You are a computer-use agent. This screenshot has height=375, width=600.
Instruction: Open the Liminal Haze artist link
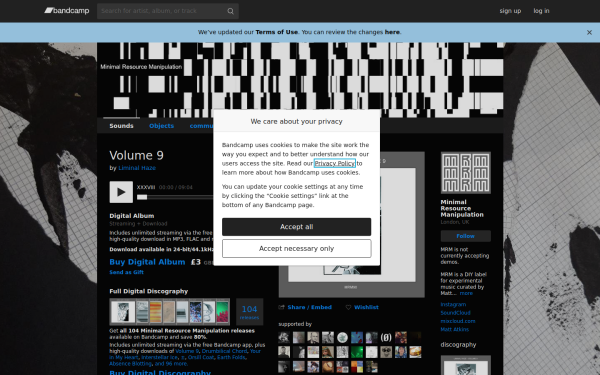pos(137,168)
